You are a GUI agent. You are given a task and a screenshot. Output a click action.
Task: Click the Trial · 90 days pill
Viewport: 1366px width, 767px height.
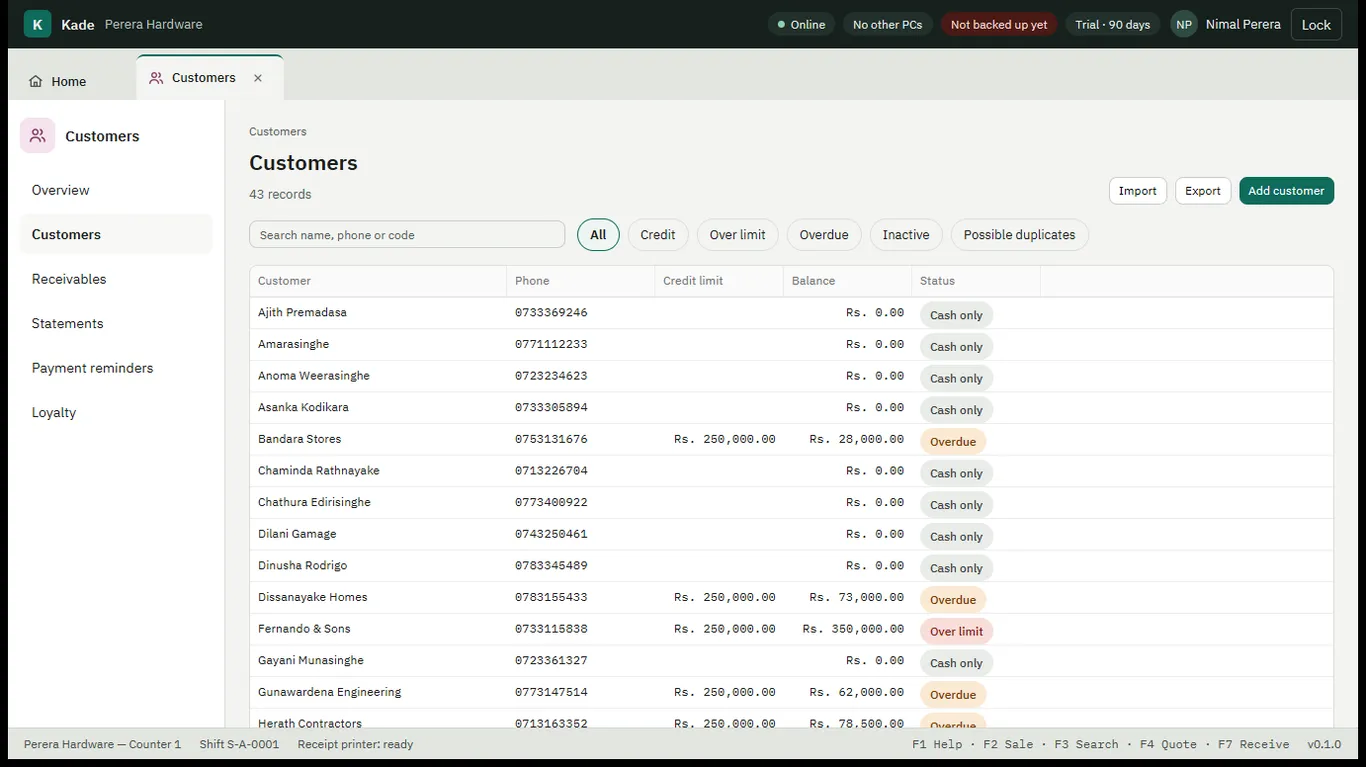1113,24
